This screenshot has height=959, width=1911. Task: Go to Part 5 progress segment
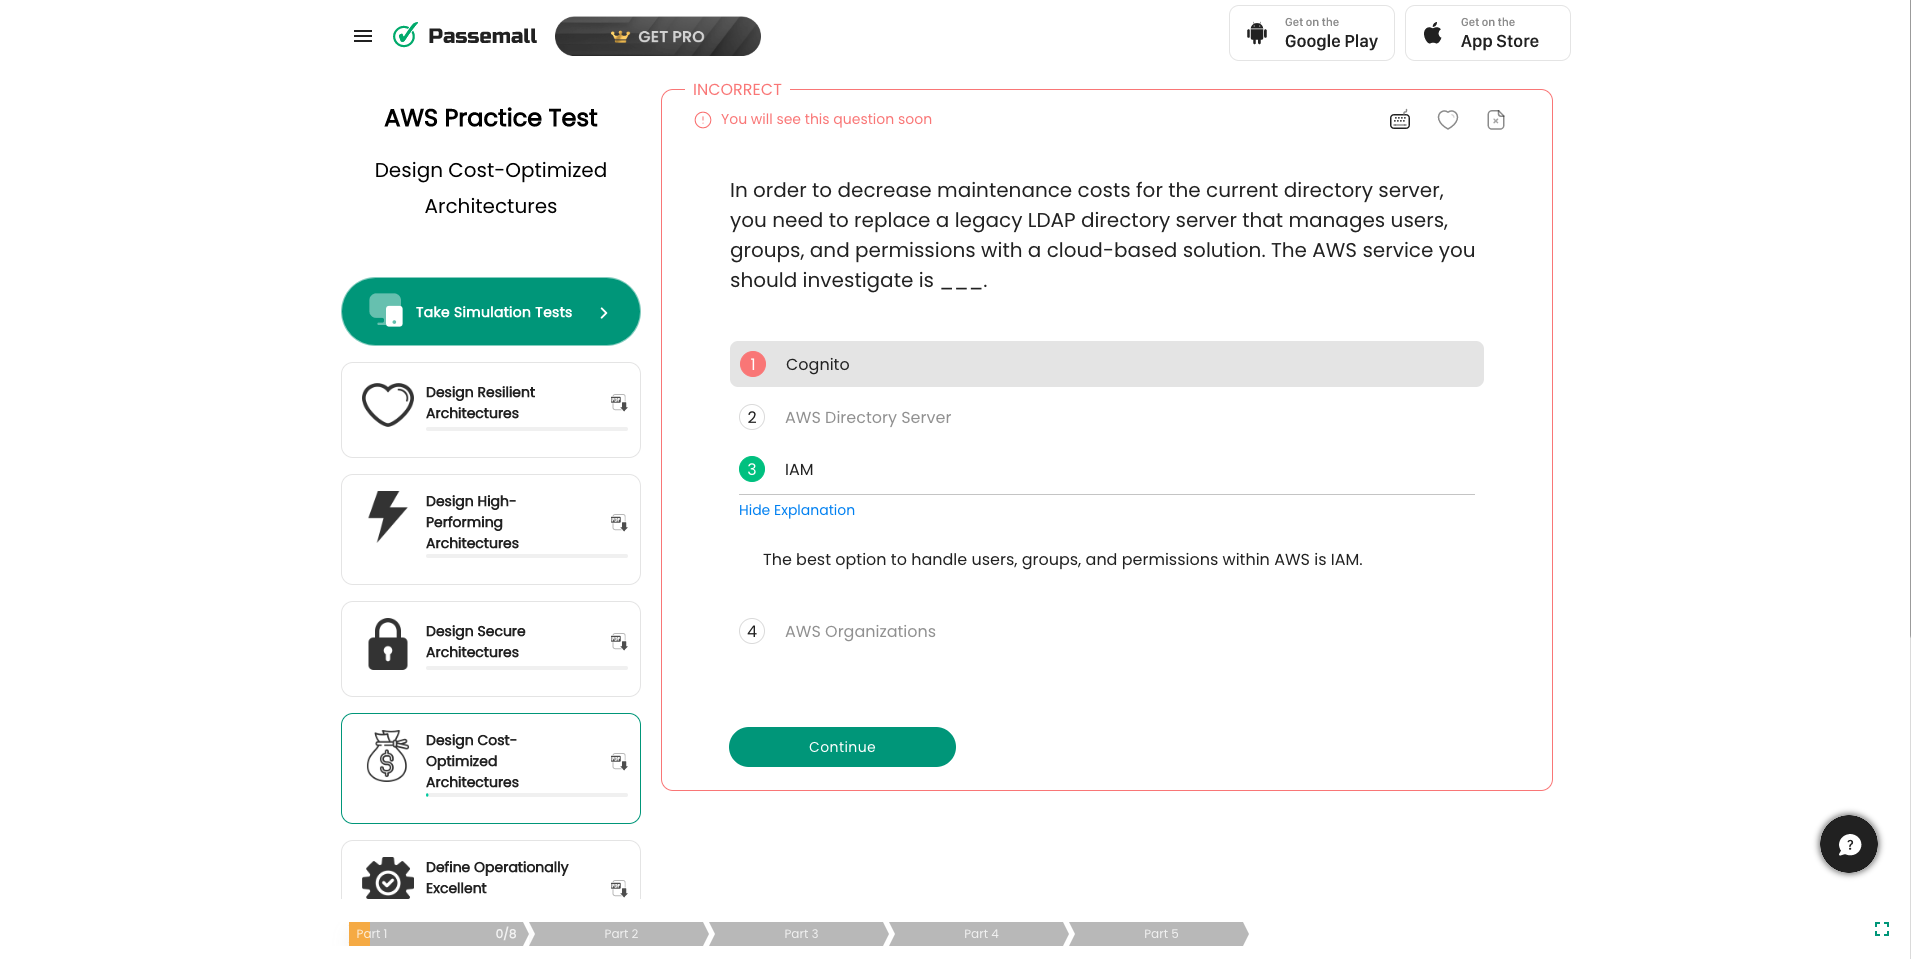coord(1160,934)
